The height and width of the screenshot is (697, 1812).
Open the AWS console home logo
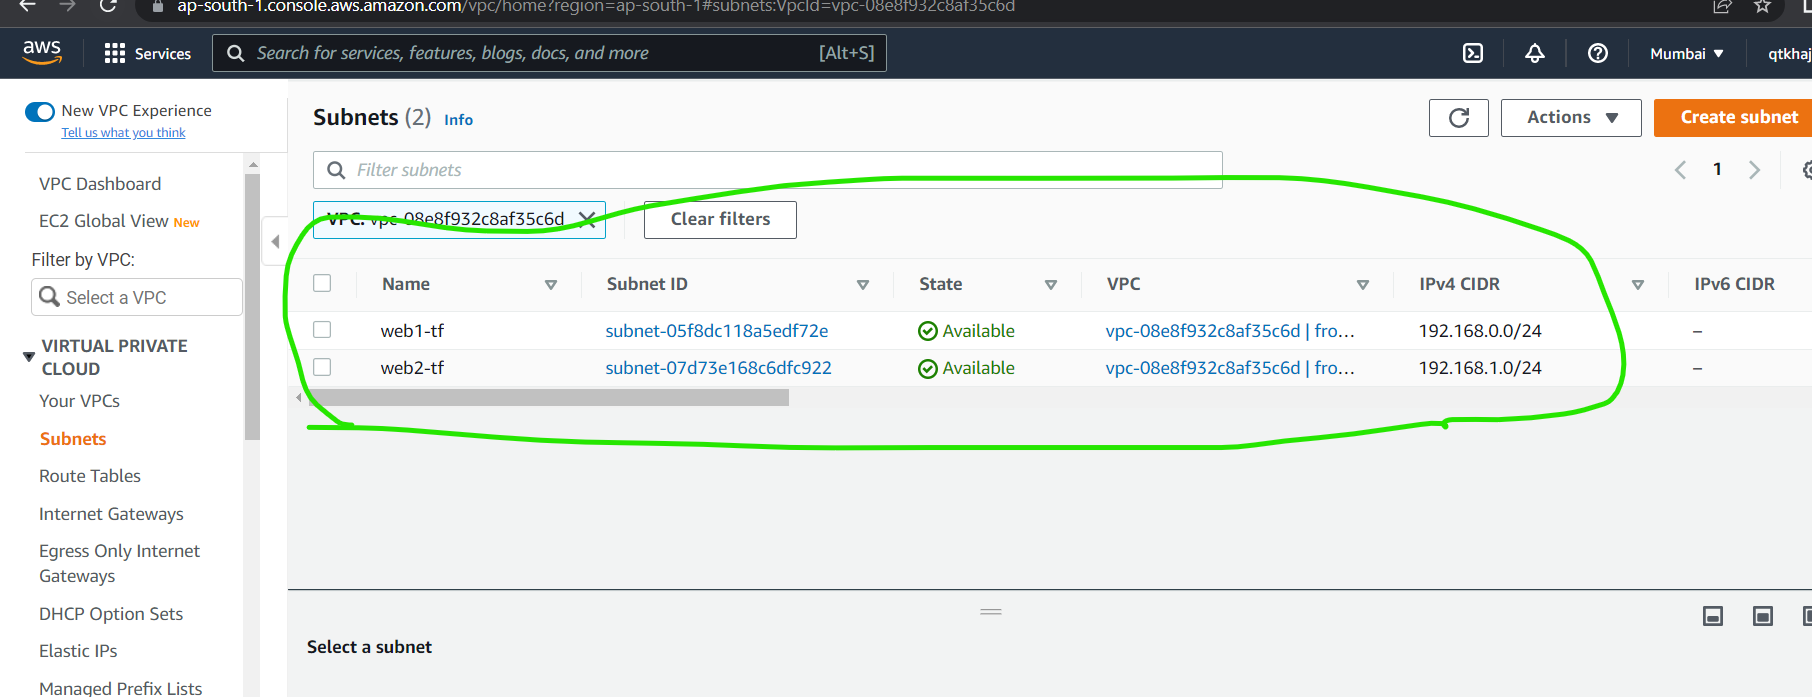(x=42, y=52)
